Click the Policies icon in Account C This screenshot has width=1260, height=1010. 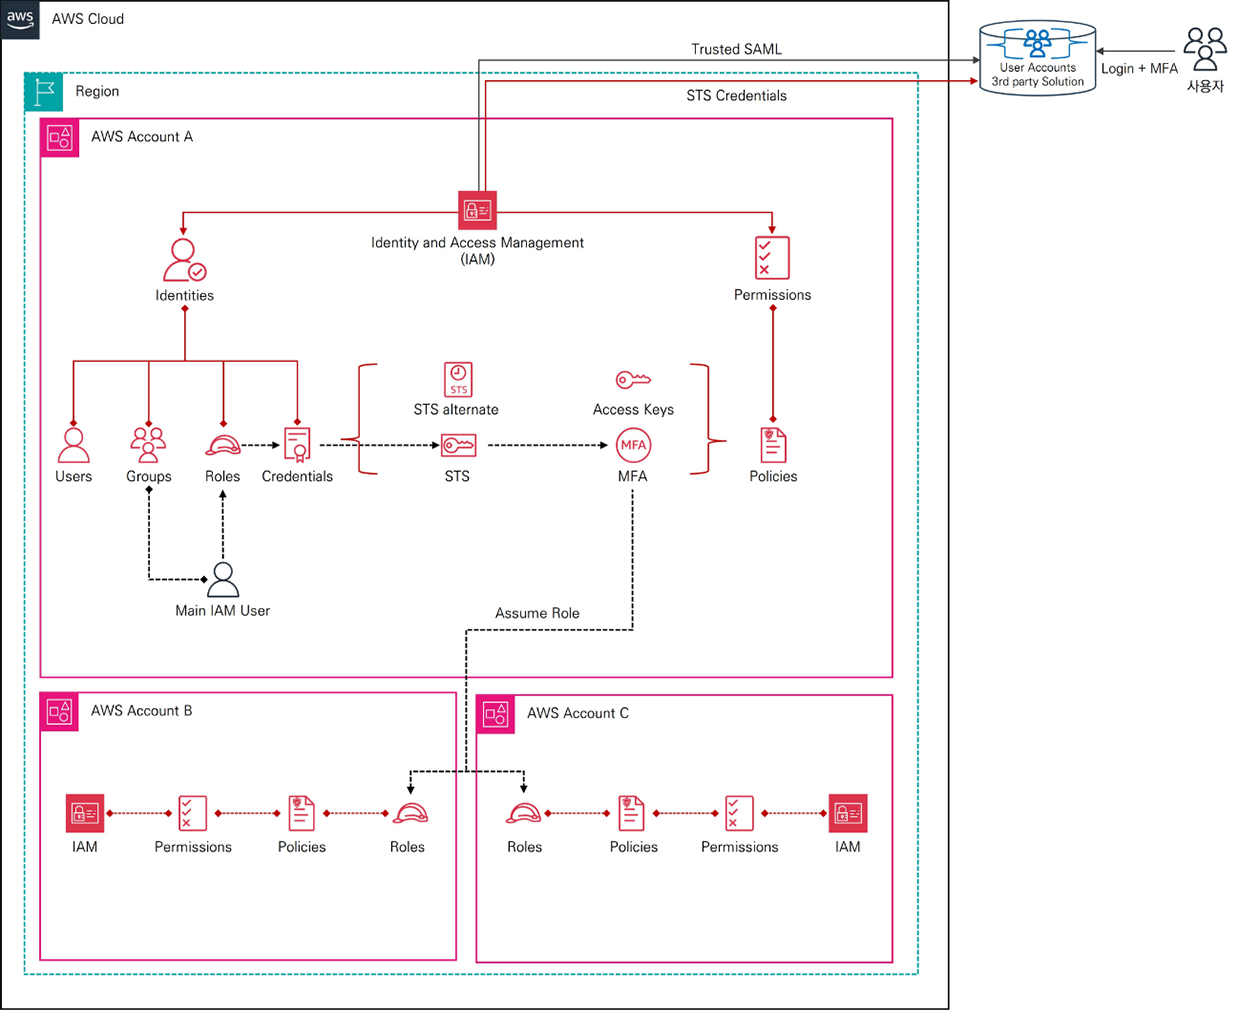click(632, 814)
